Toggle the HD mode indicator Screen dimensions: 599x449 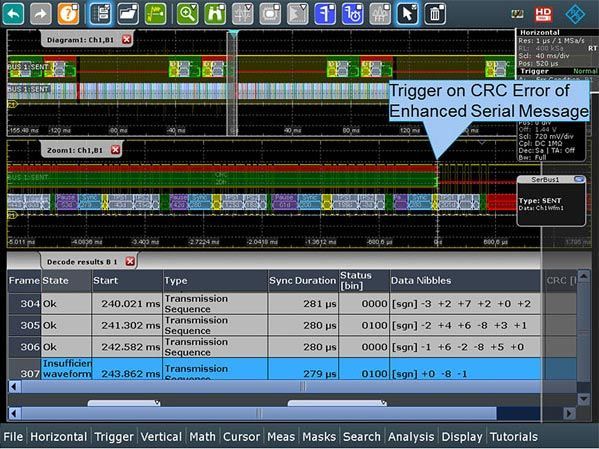click(543, 14)
